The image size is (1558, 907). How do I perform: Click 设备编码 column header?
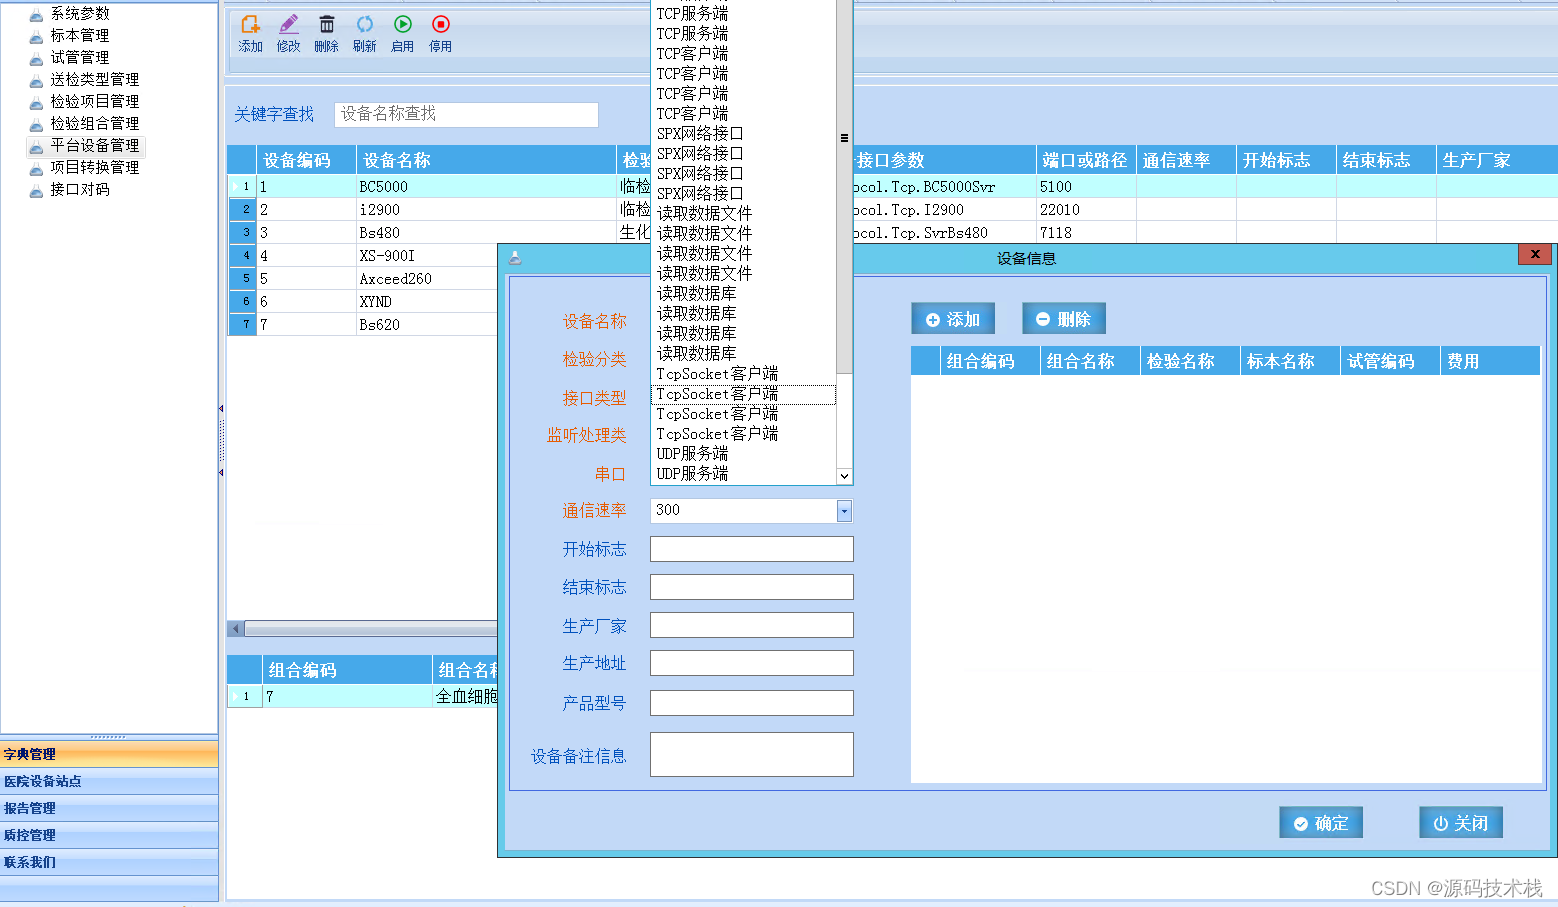click(307, 160)
